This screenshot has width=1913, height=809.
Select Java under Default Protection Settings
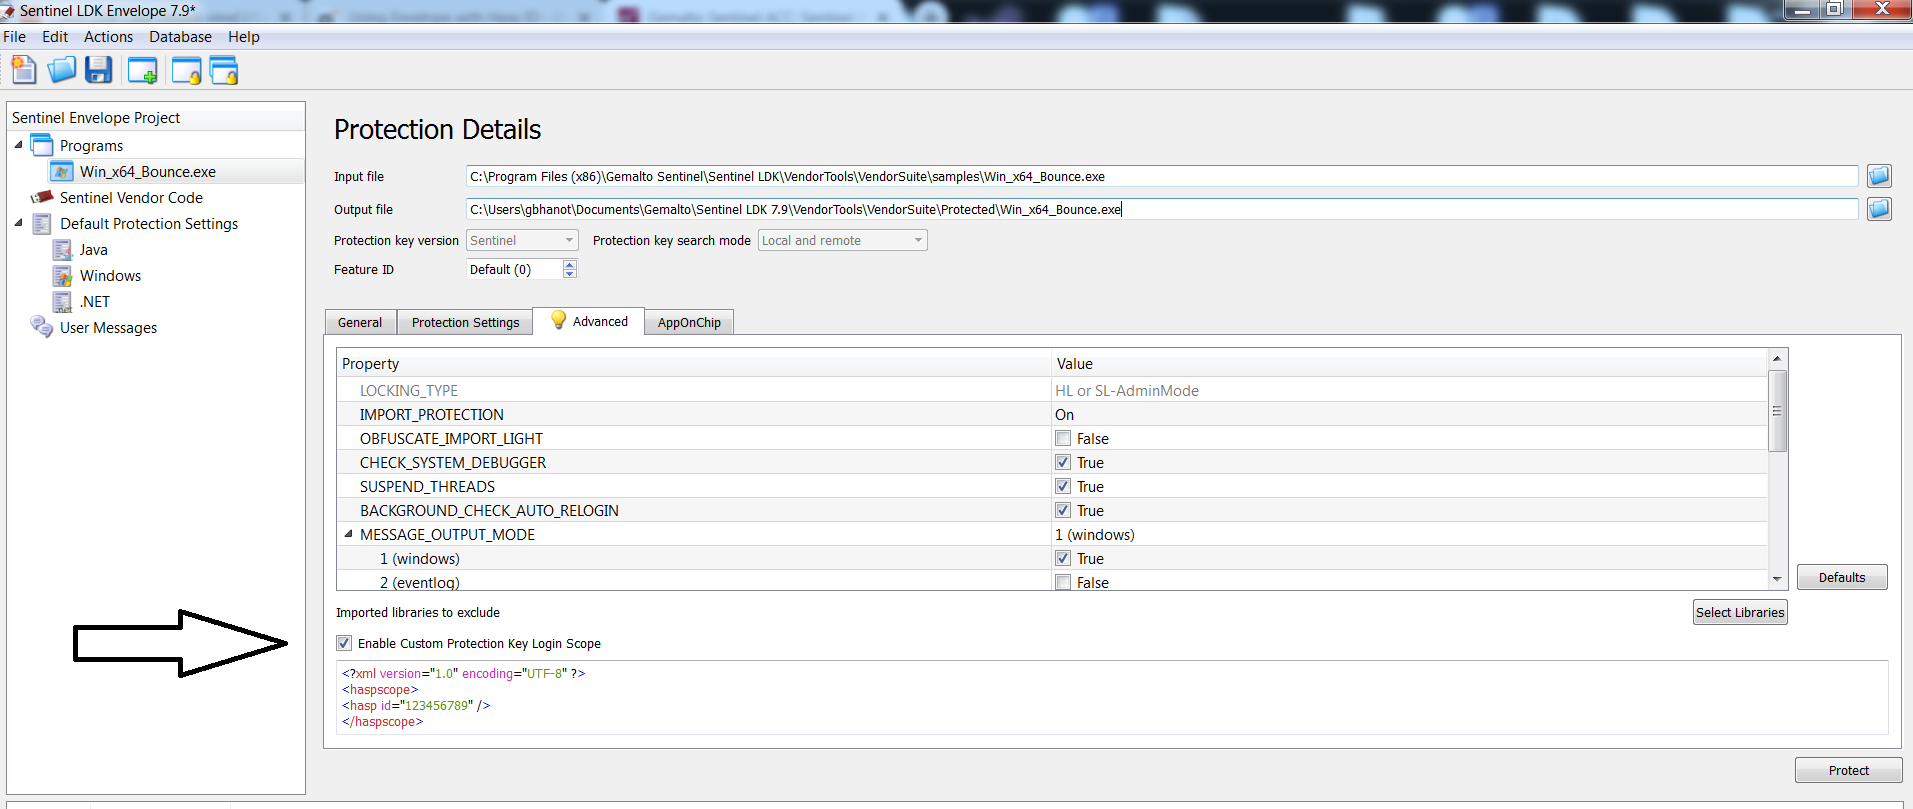(94, 250)
